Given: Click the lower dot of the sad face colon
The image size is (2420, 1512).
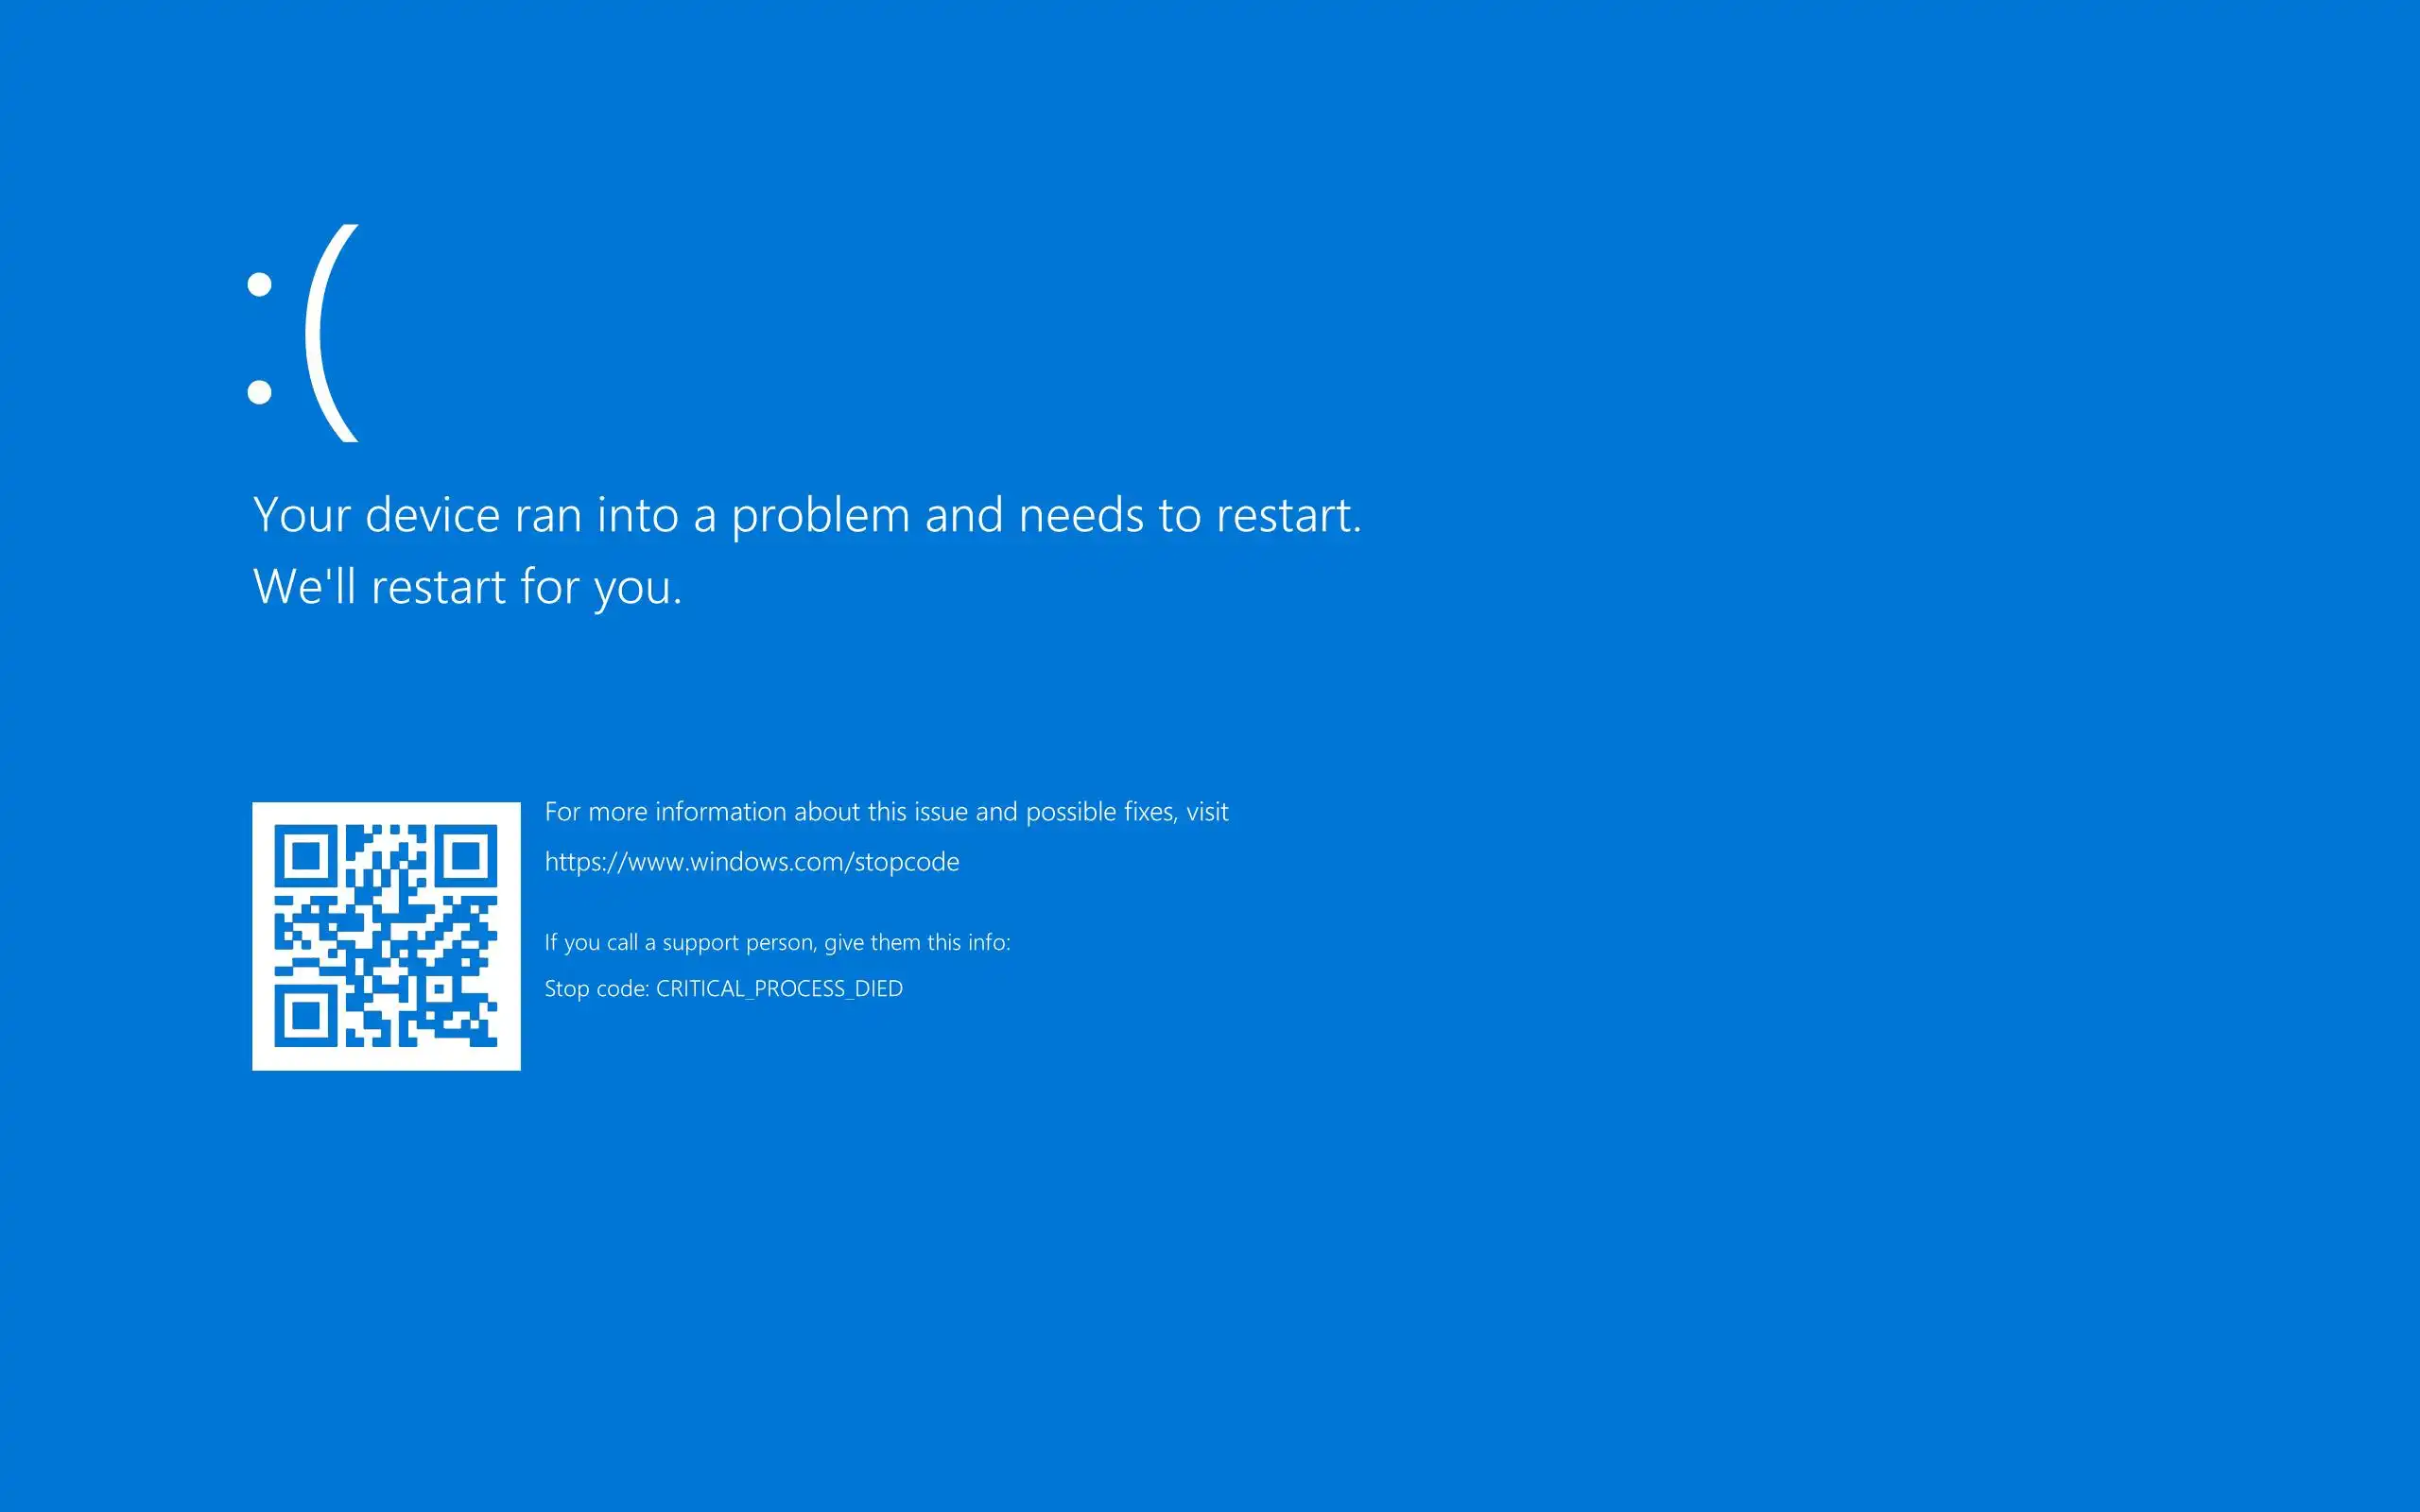Looking at the screenshot, I should click(259, 392).
